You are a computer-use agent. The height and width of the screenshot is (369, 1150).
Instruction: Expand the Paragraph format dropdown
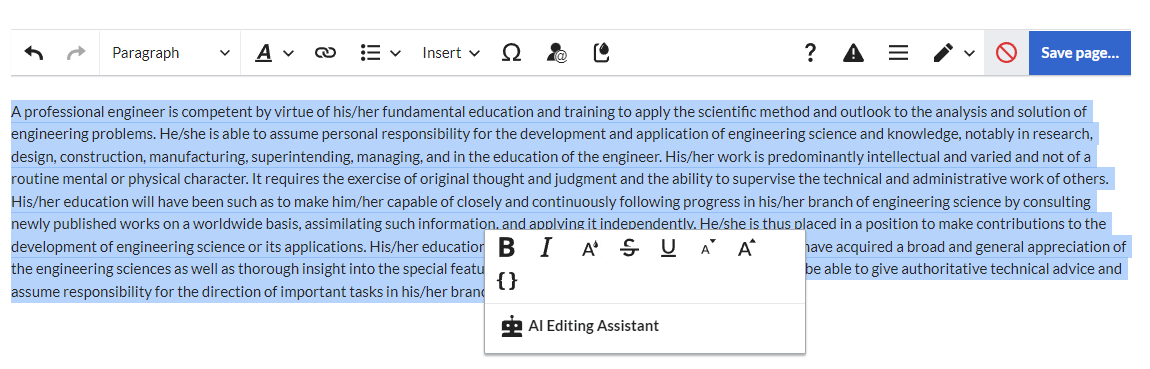click(x=170, y=53)
